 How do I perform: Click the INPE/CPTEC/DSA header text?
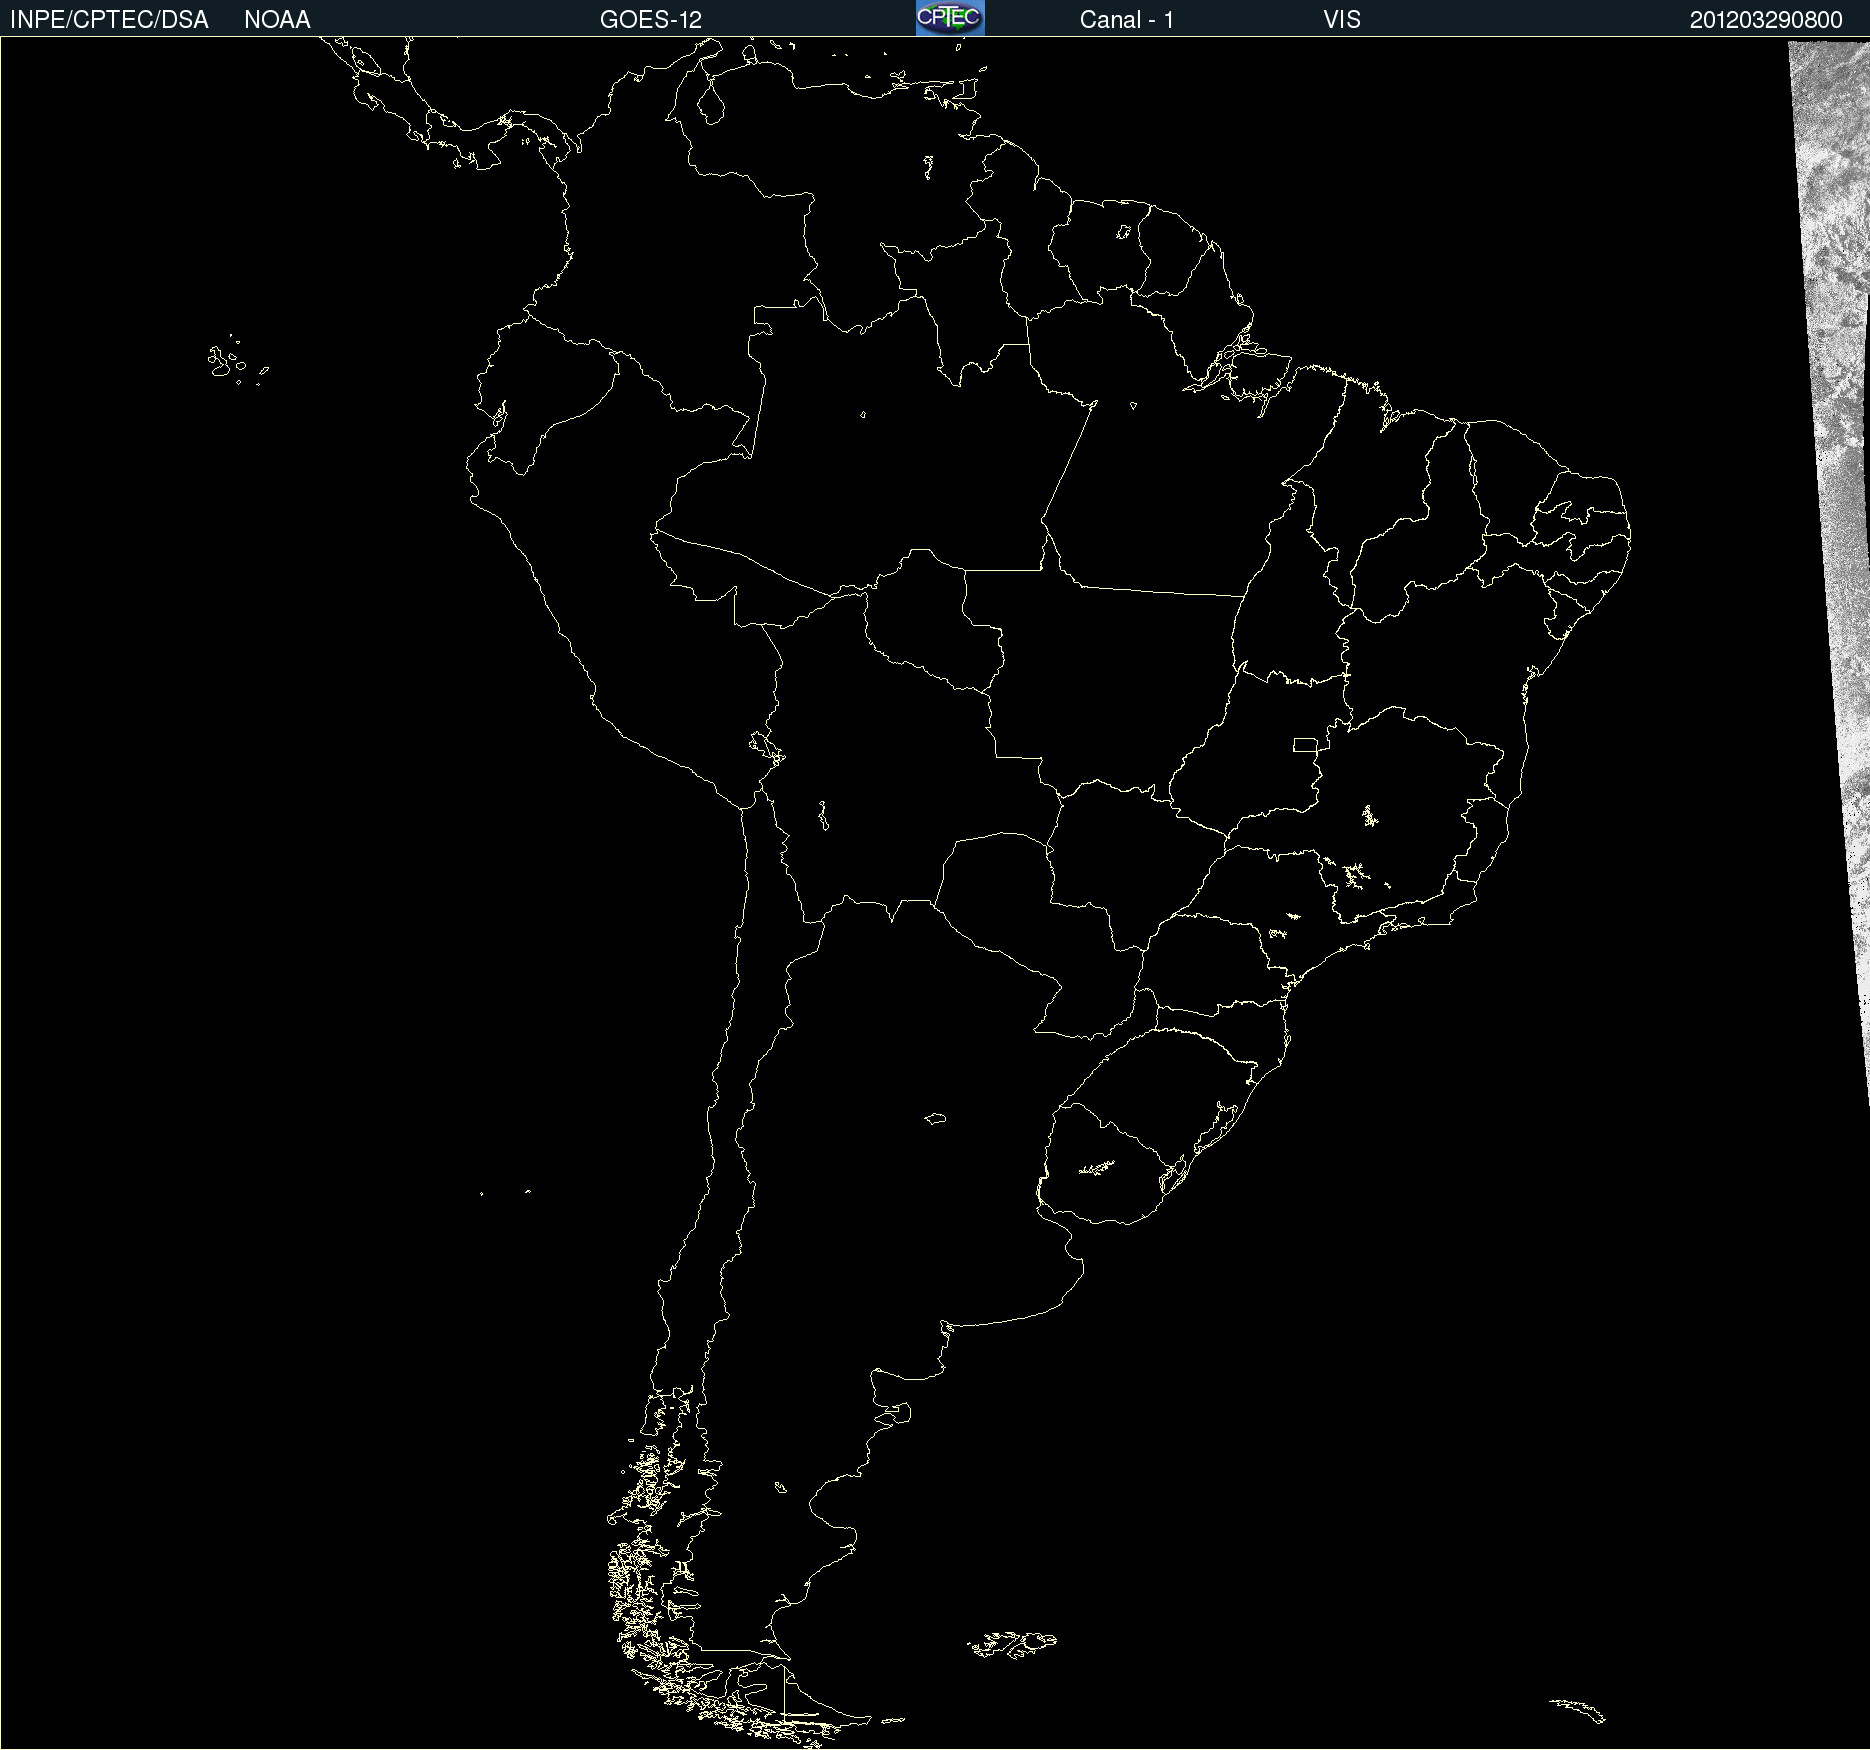point(109,20)
